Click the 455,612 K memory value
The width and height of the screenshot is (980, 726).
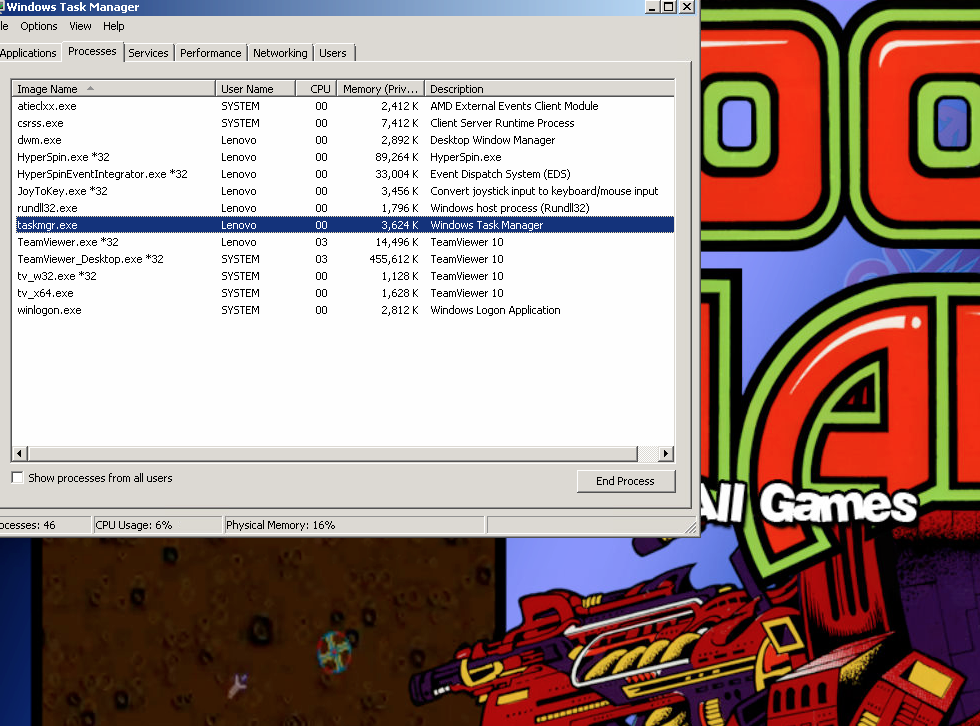pos(394,259)
